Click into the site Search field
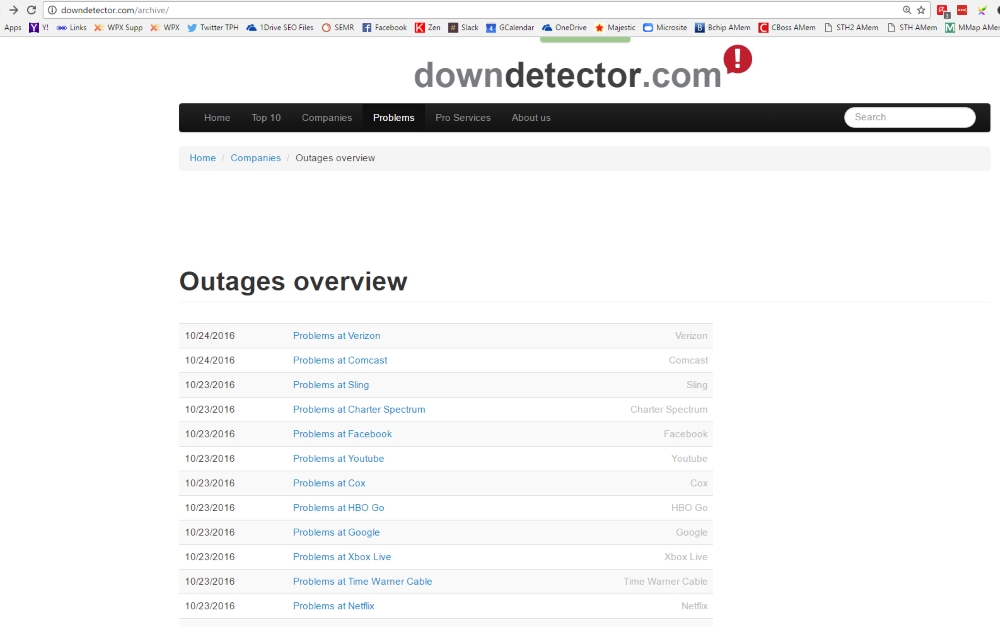Screen dimensions: 1000x627 pos(910,117)
